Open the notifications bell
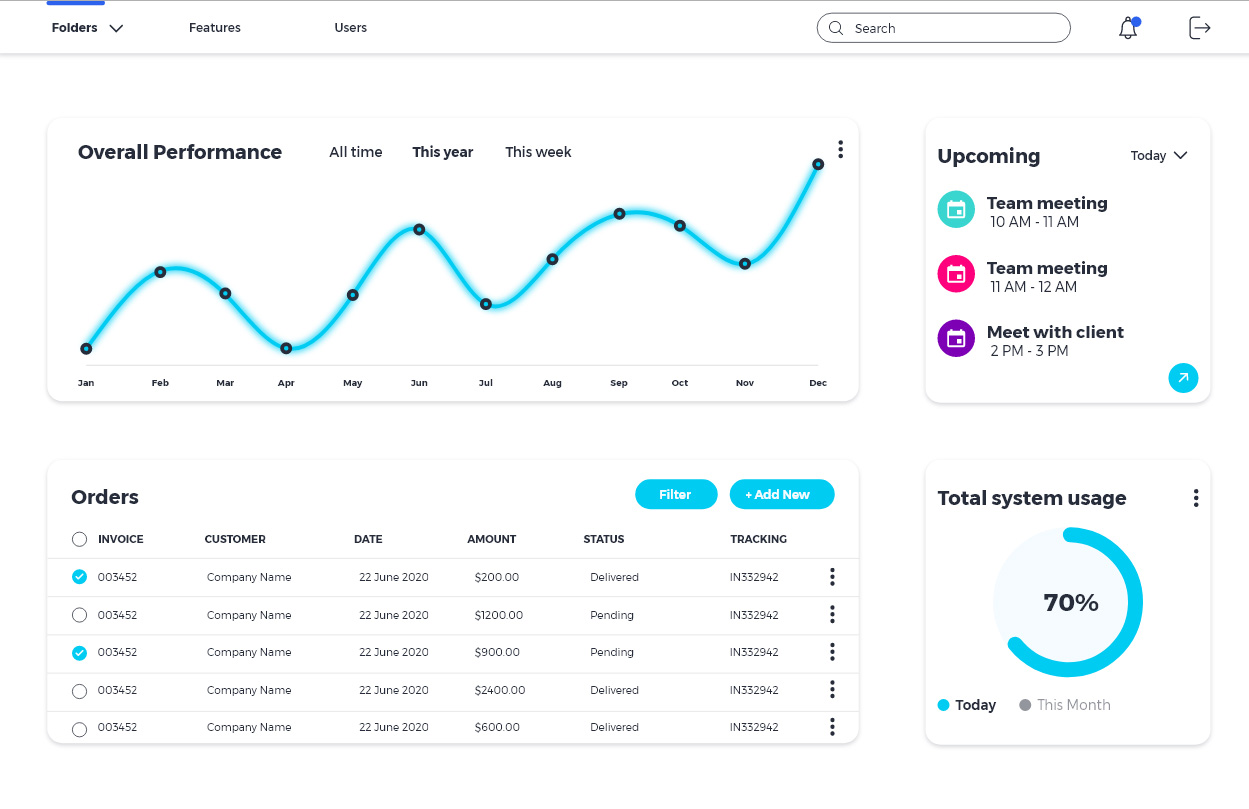This screenshot has height=809, width=1249. [1128, 29]
